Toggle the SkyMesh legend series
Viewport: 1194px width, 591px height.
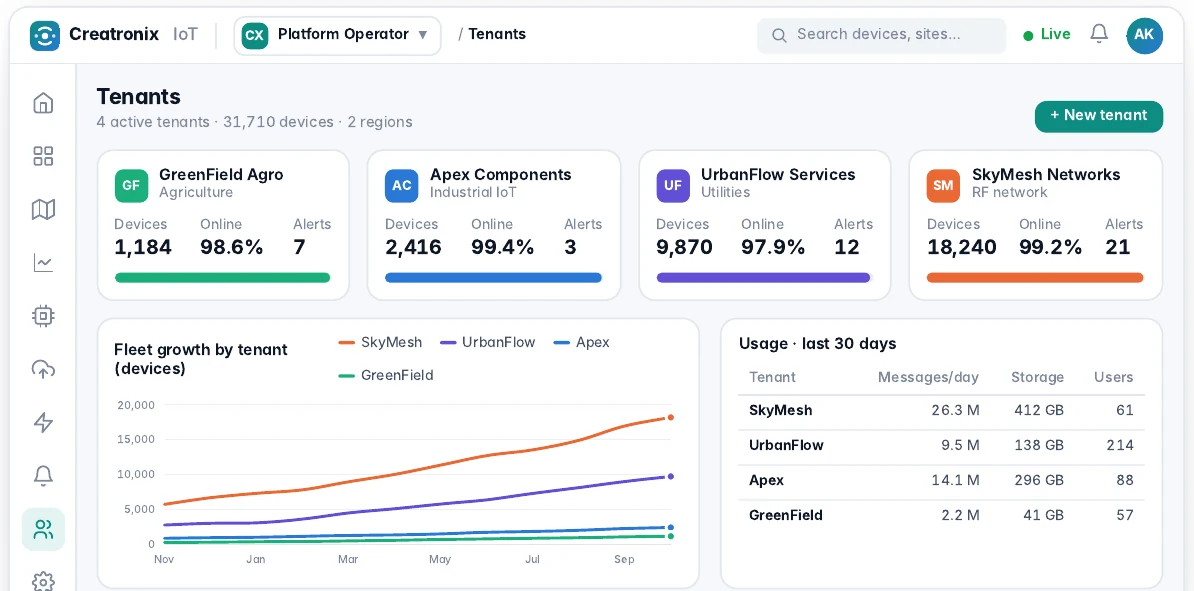(x=381, y=343)
